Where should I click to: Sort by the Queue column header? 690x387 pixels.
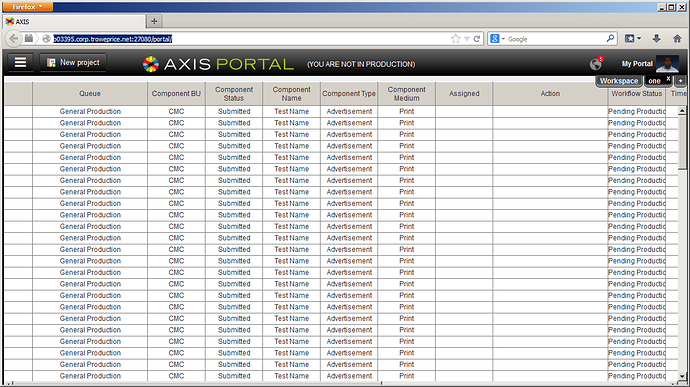pos(90,93)
